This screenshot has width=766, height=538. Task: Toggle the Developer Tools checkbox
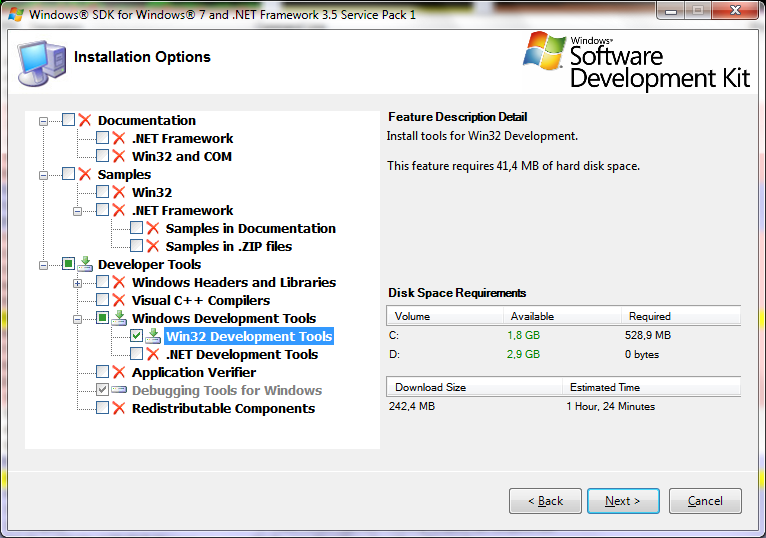[x=68, y=264]
